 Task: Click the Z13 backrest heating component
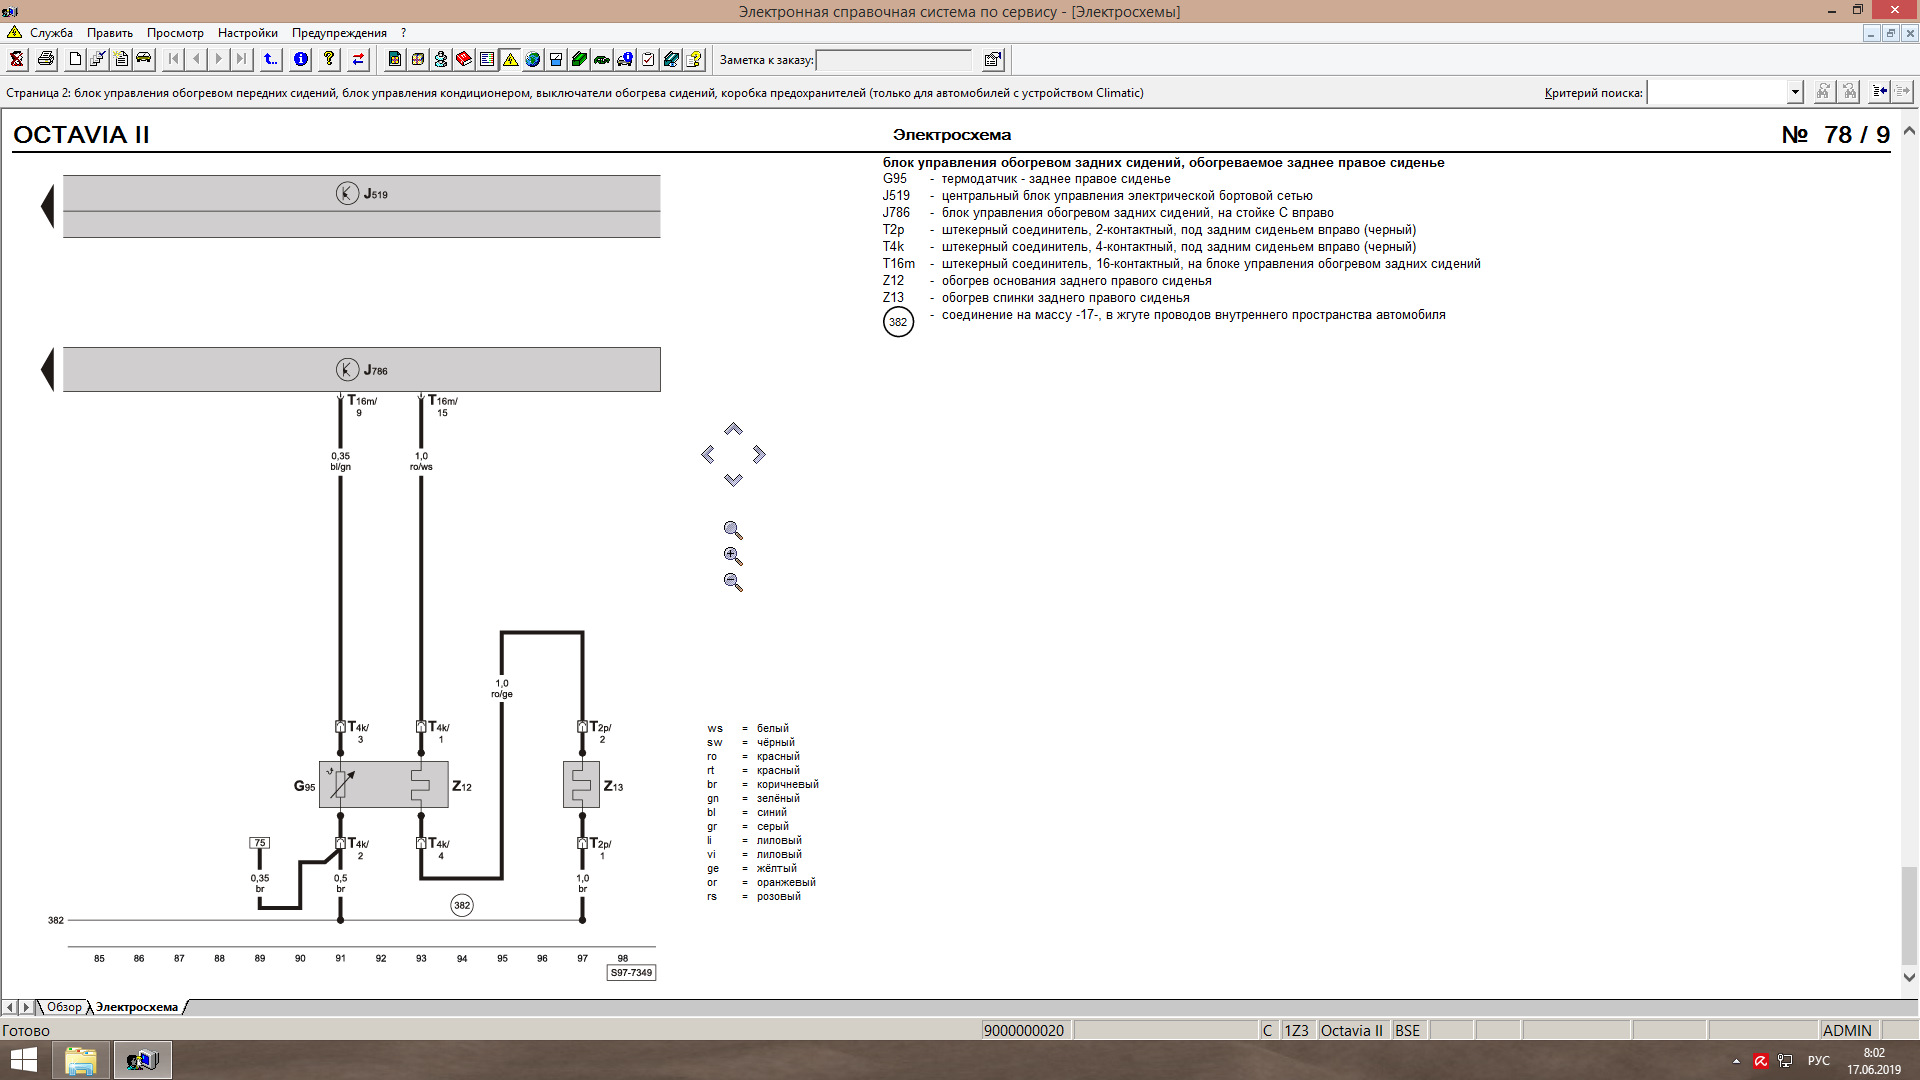581,785
